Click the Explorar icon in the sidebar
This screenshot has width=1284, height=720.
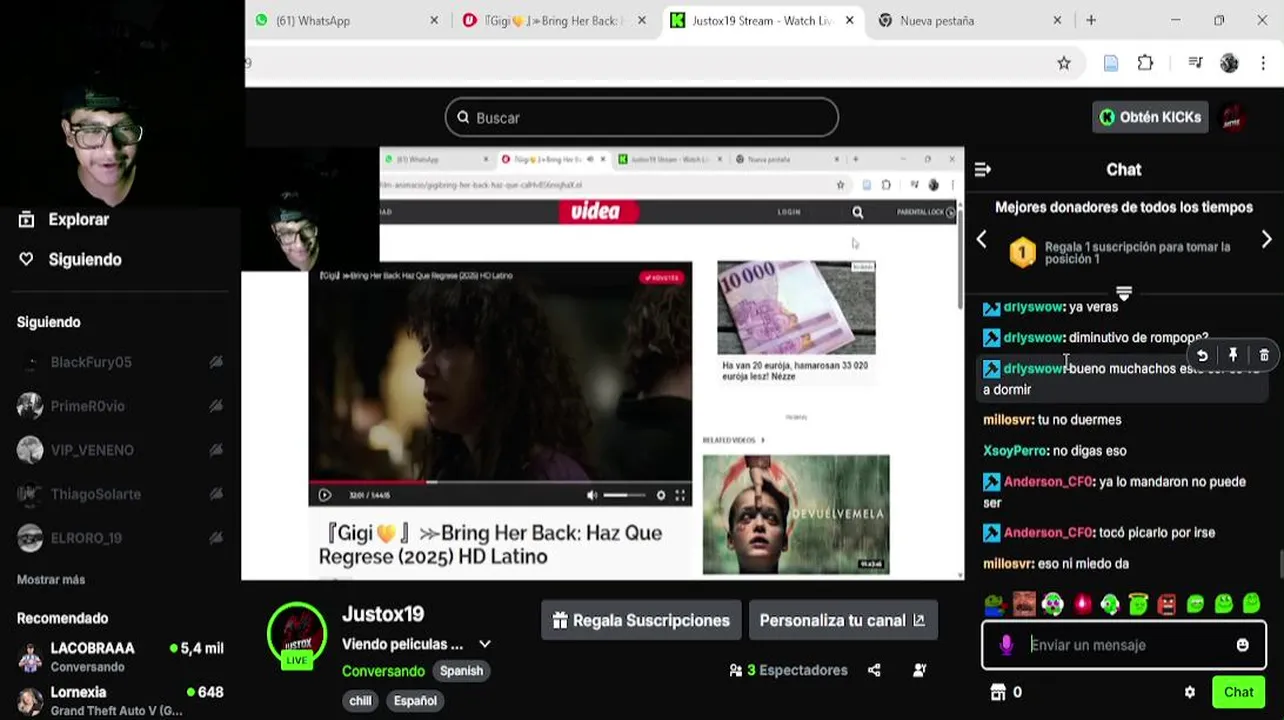point(26,219)
